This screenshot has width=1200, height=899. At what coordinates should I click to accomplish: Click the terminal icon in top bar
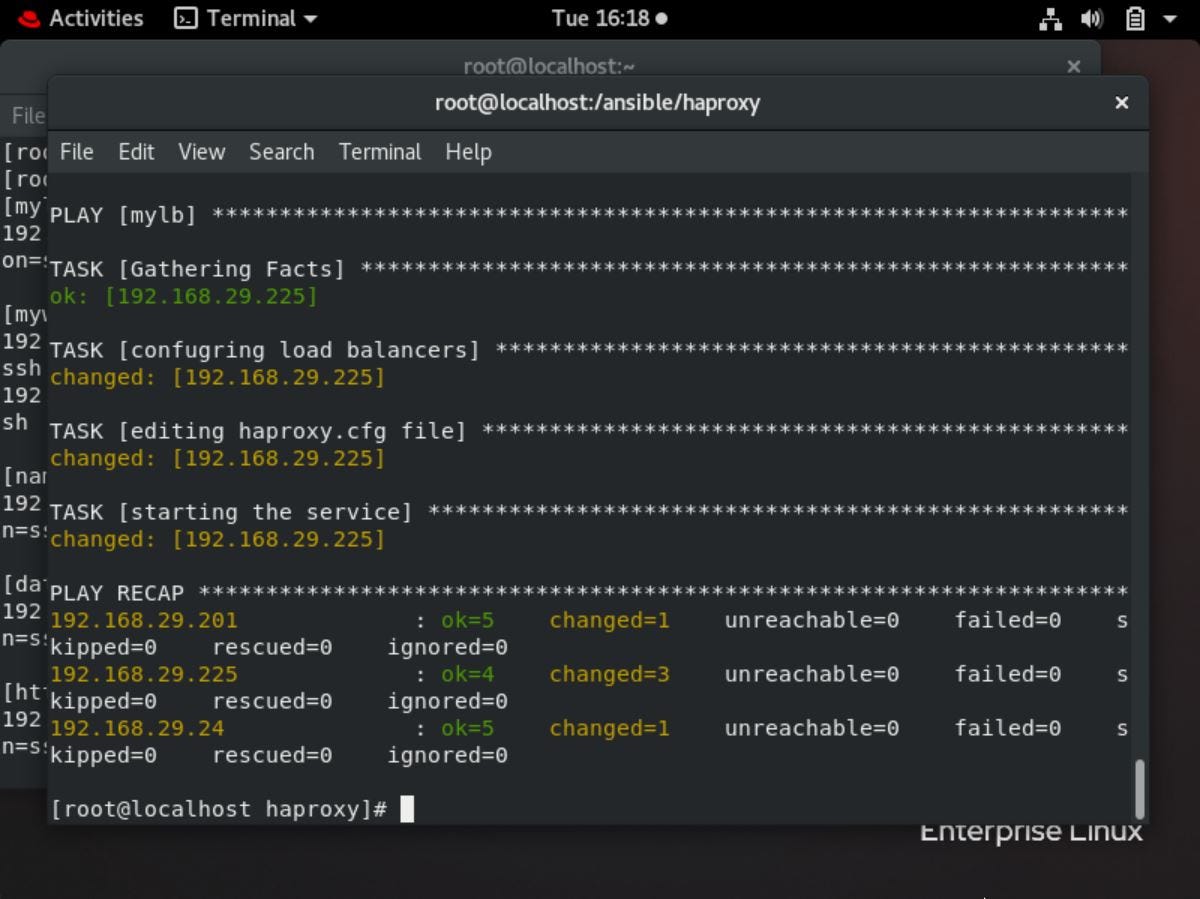click(x=185, y=18)
